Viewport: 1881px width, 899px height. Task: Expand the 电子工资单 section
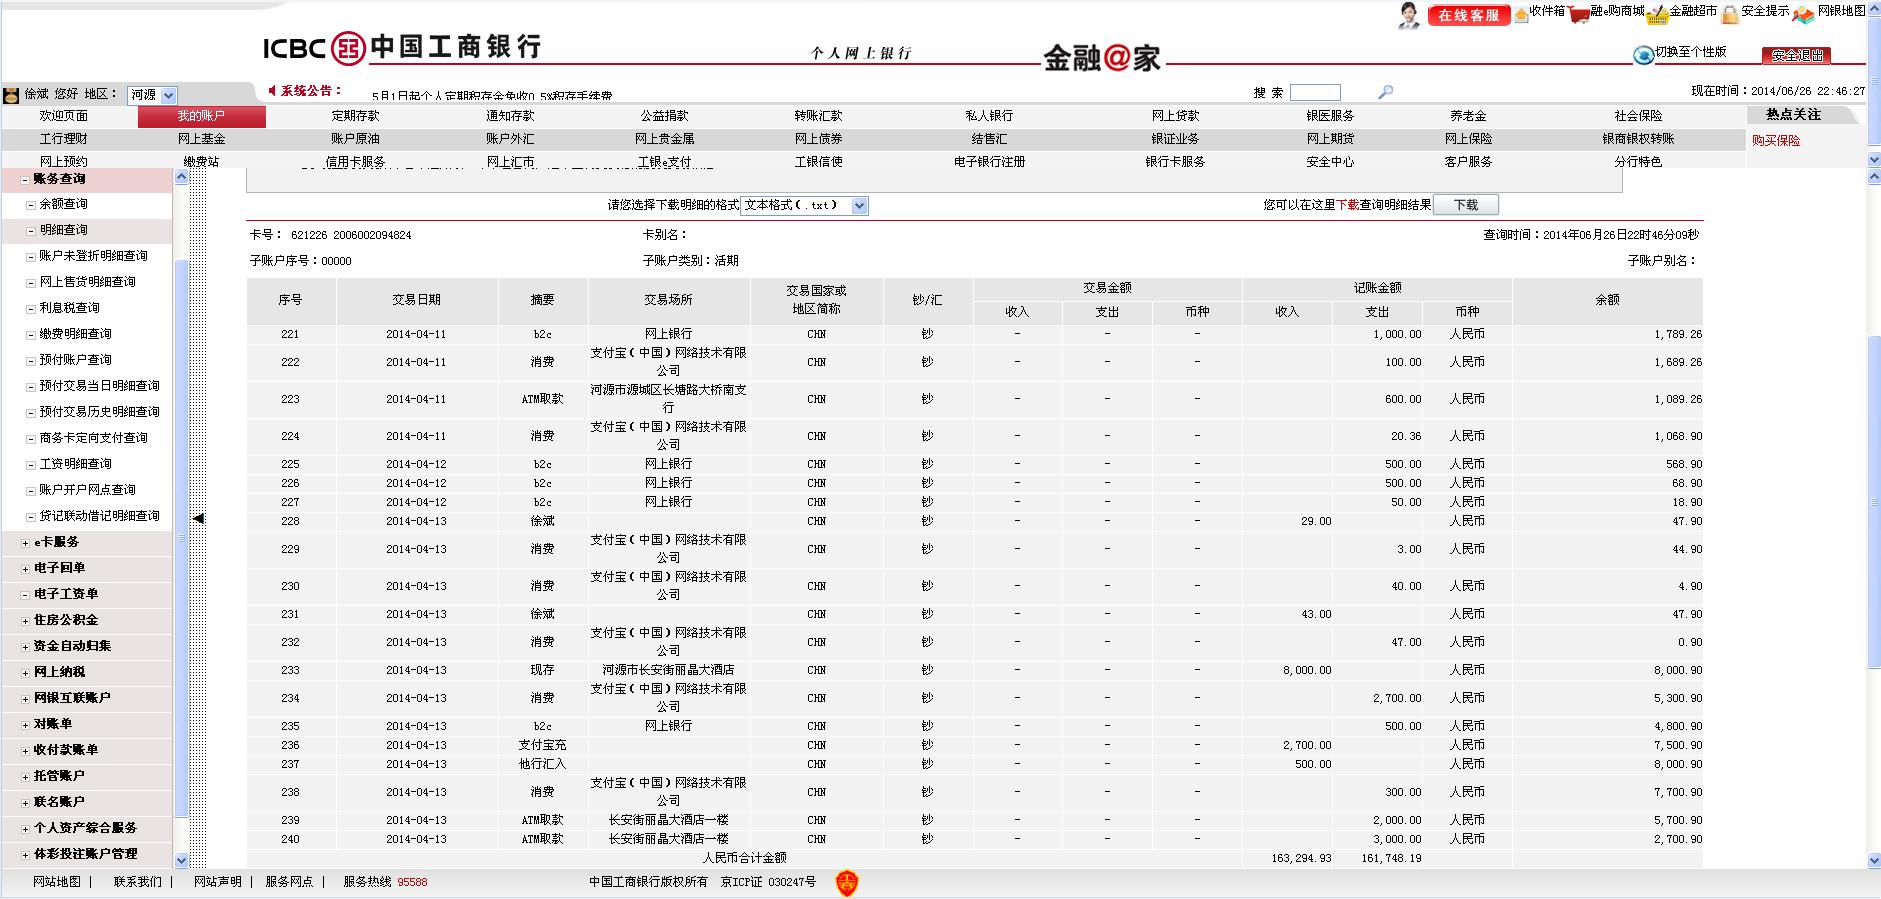(25, 595)
